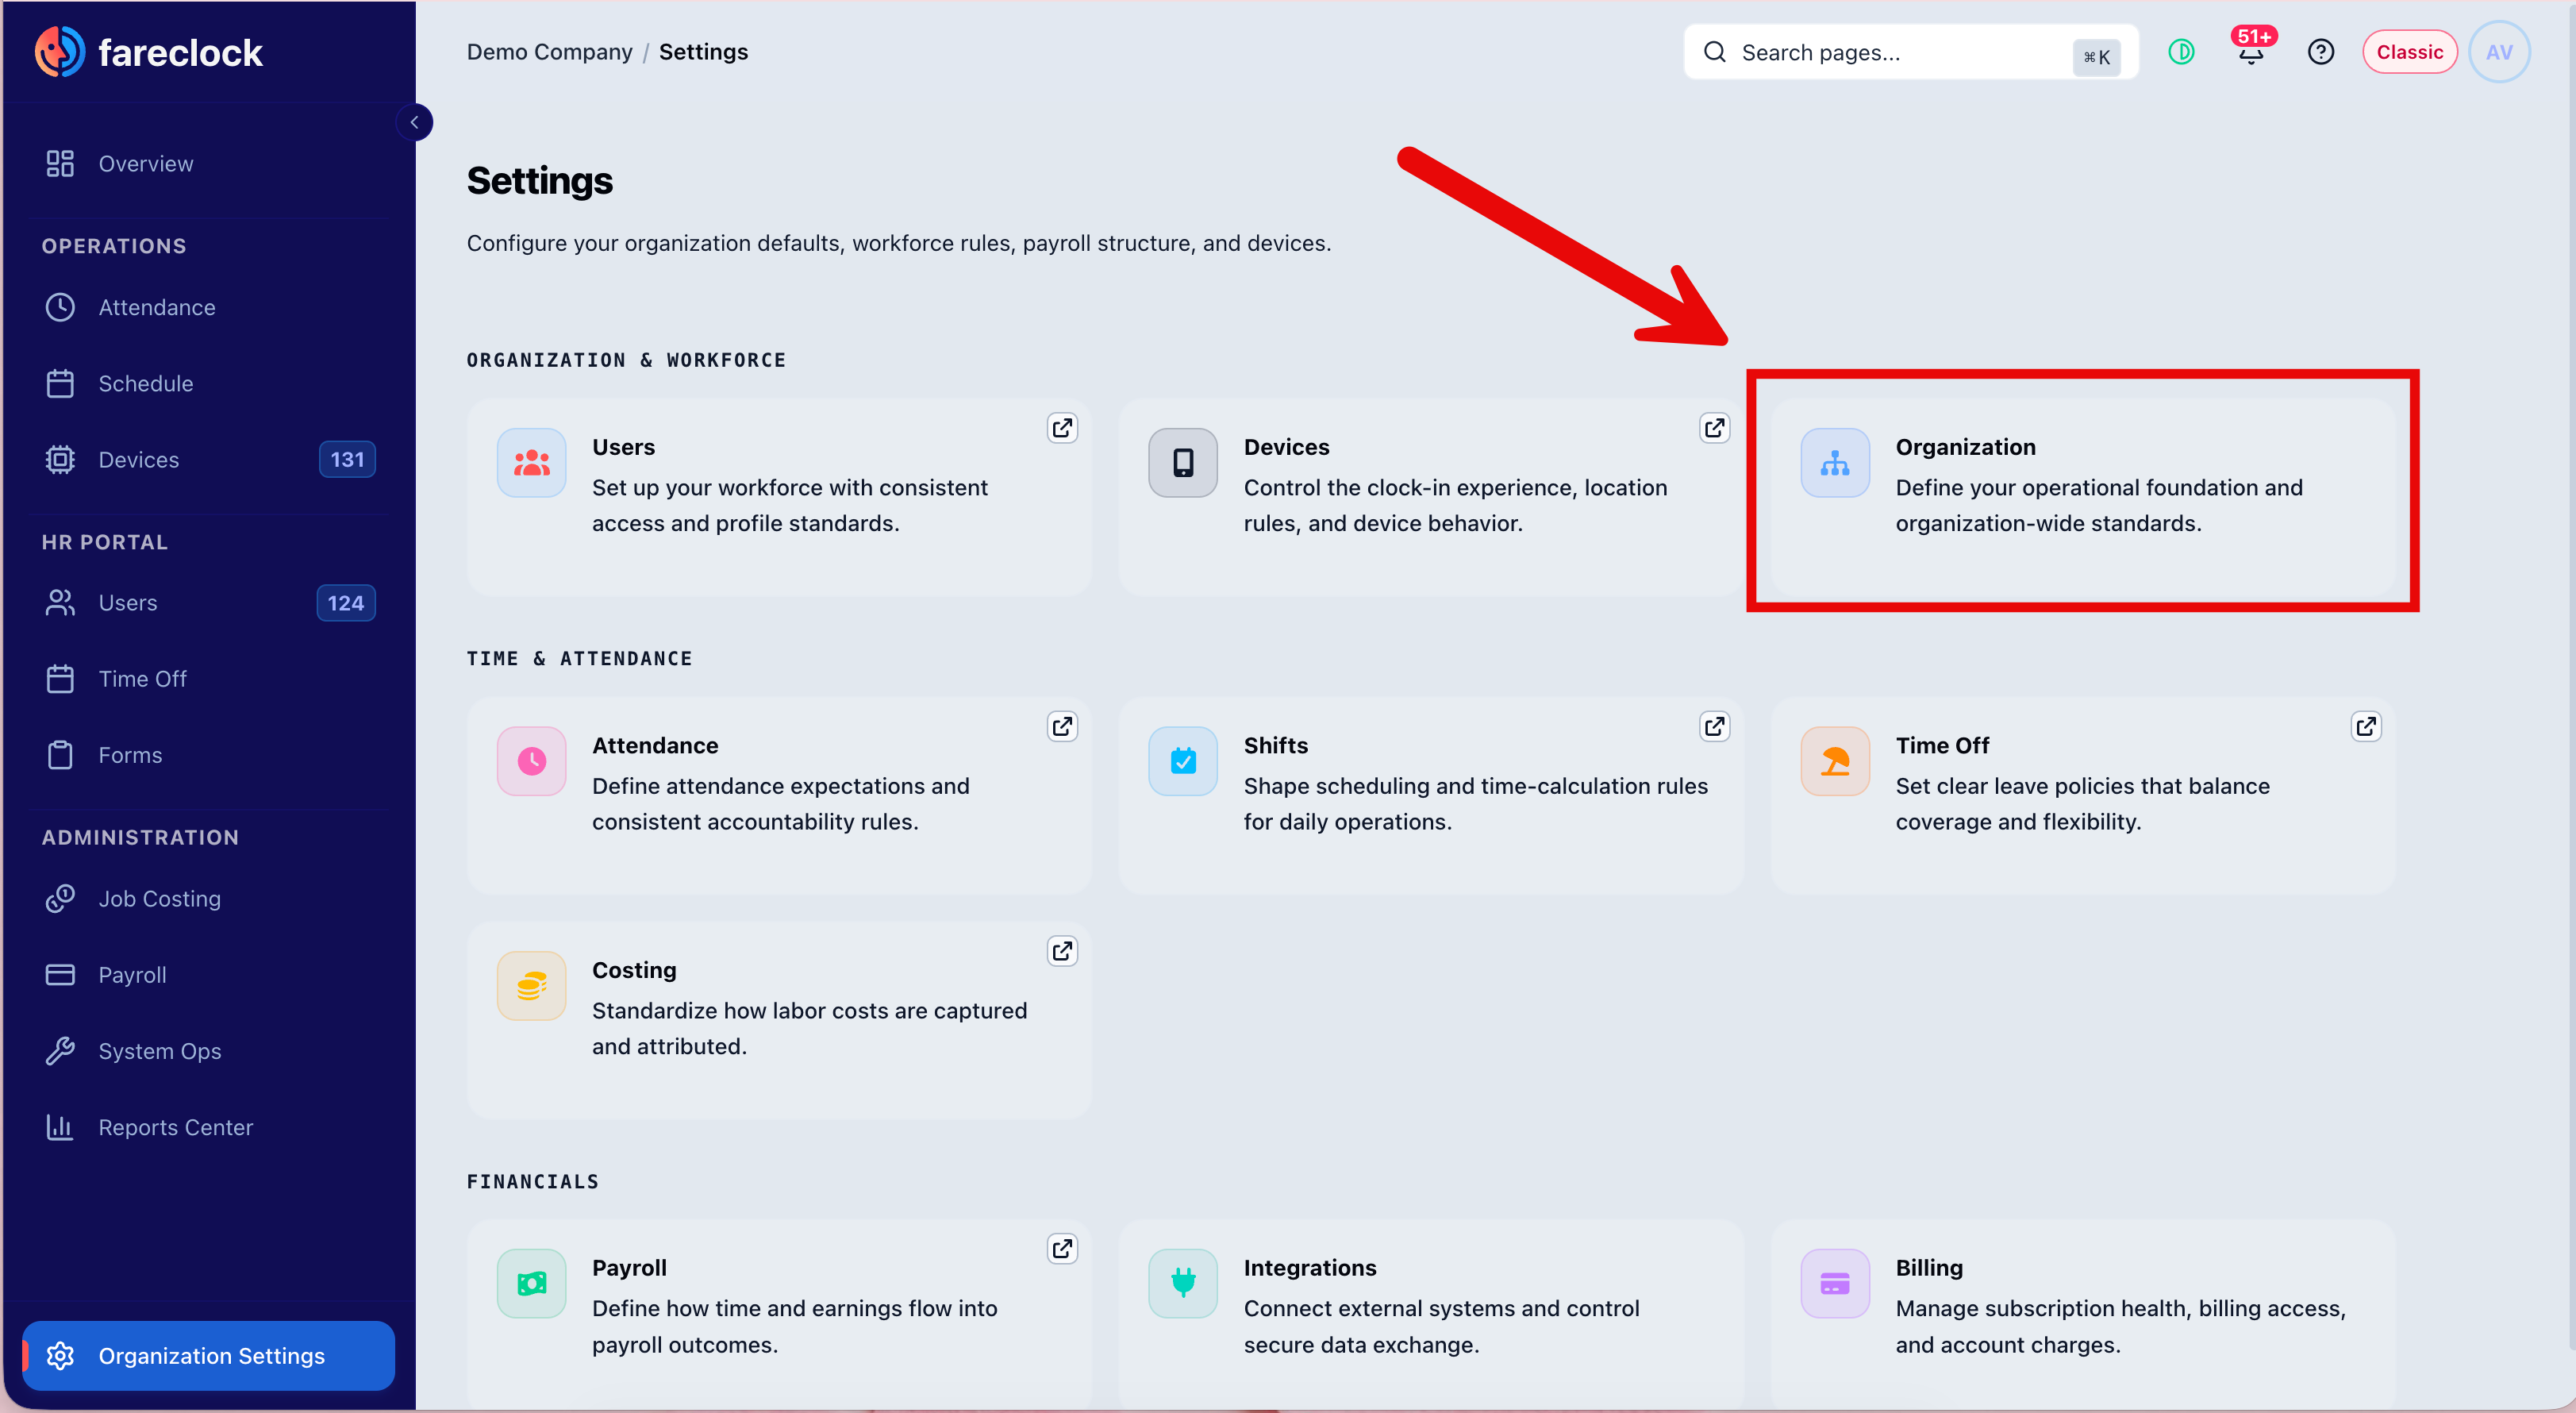Switch to Classic view

2409,52
